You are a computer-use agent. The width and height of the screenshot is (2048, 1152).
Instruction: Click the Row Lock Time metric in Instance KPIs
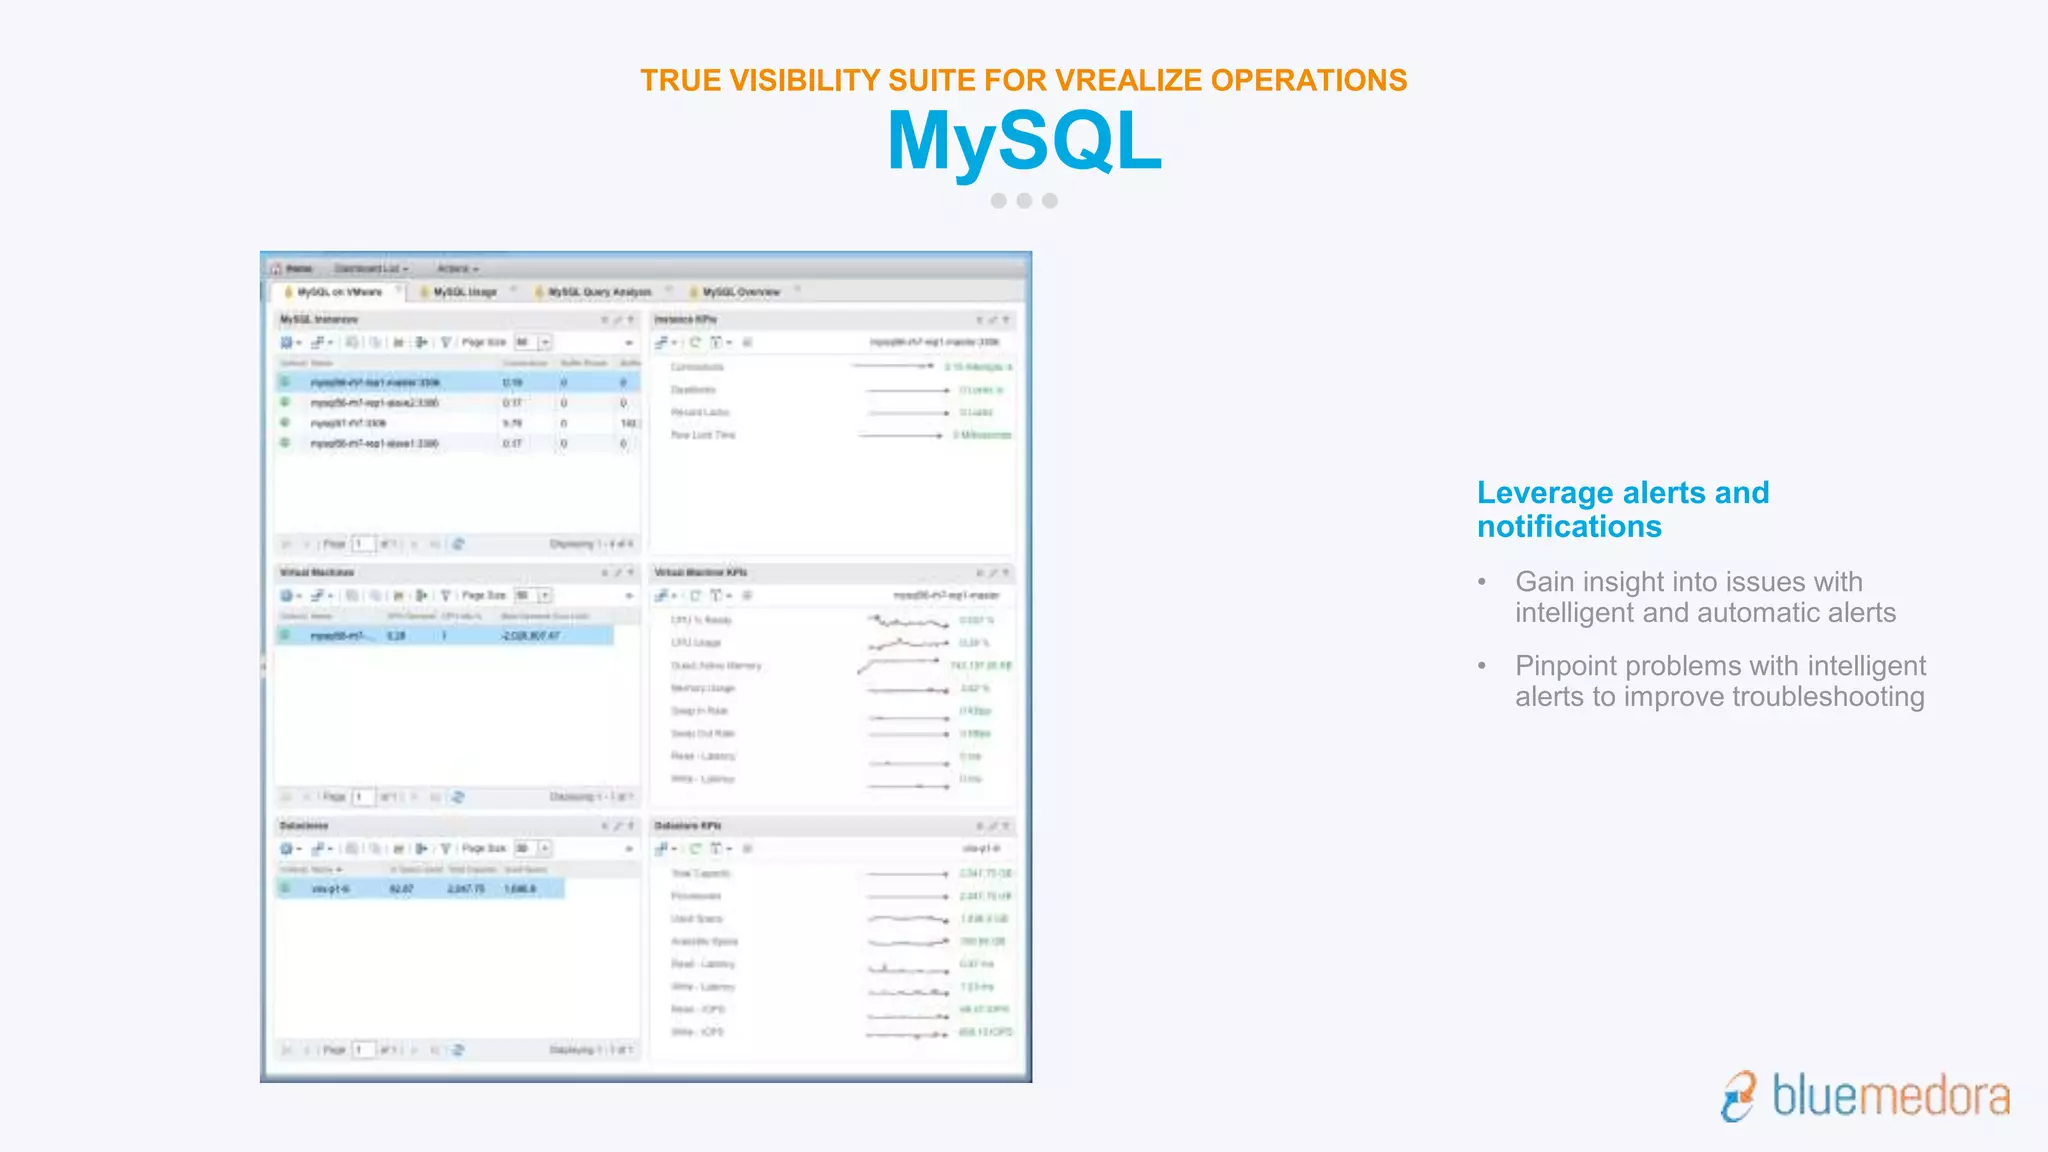coord(703,435)
